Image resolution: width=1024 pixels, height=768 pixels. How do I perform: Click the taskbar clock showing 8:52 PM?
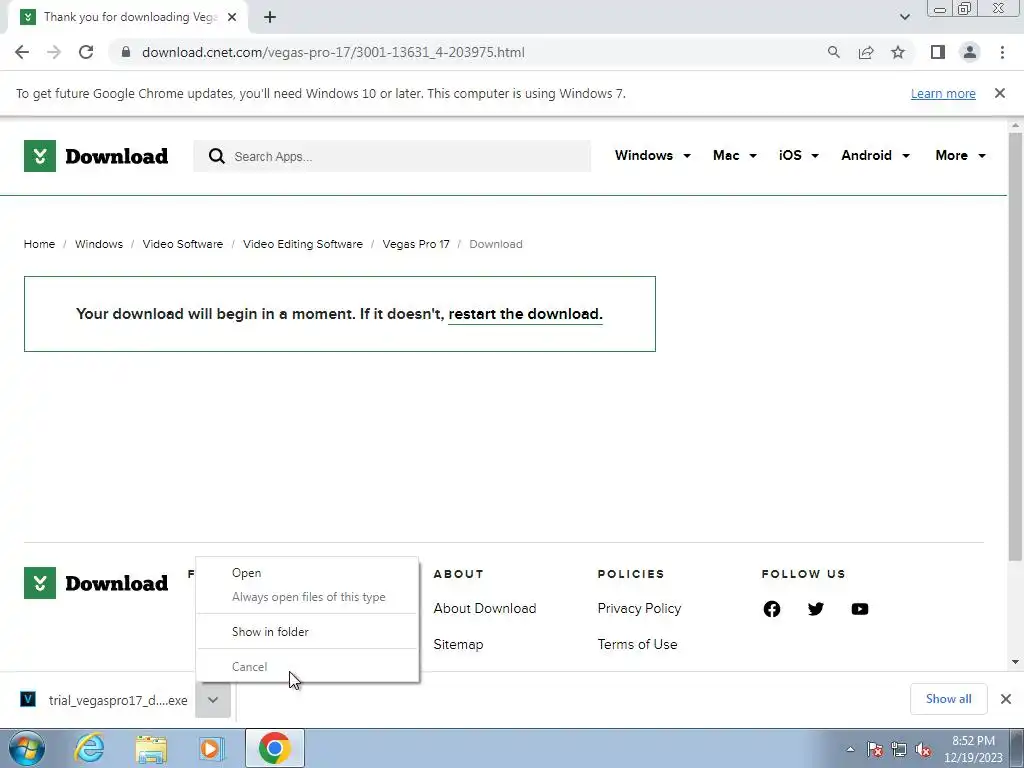coord(973,749)
